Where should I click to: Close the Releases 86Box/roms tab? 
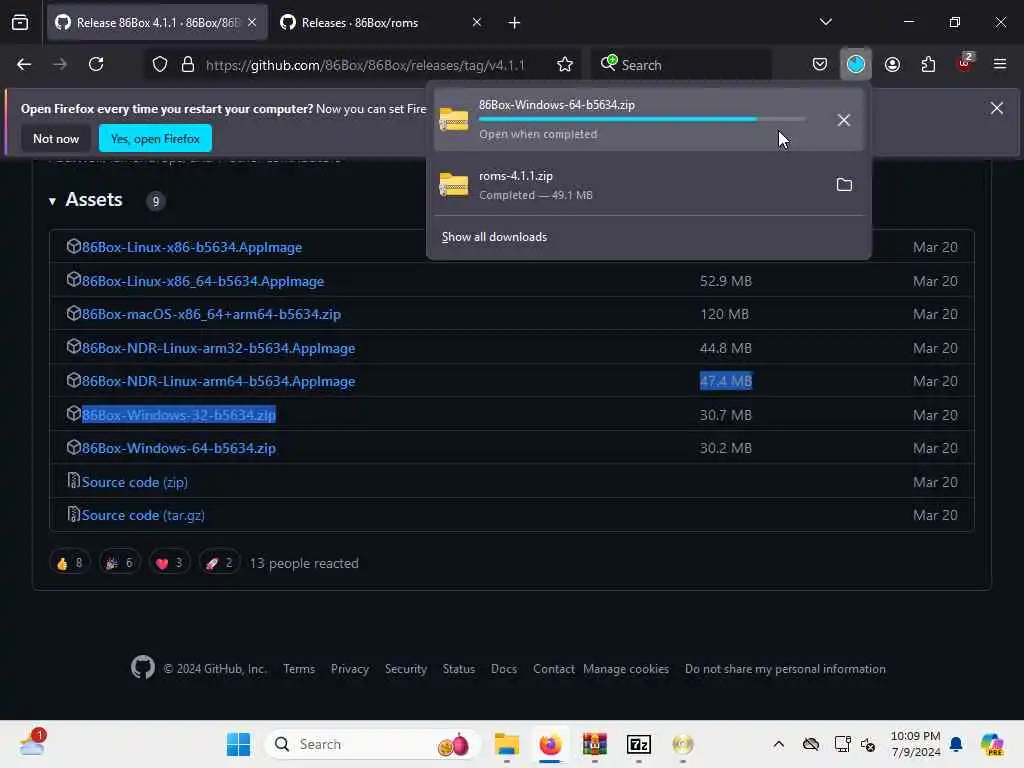coord(477,23)
